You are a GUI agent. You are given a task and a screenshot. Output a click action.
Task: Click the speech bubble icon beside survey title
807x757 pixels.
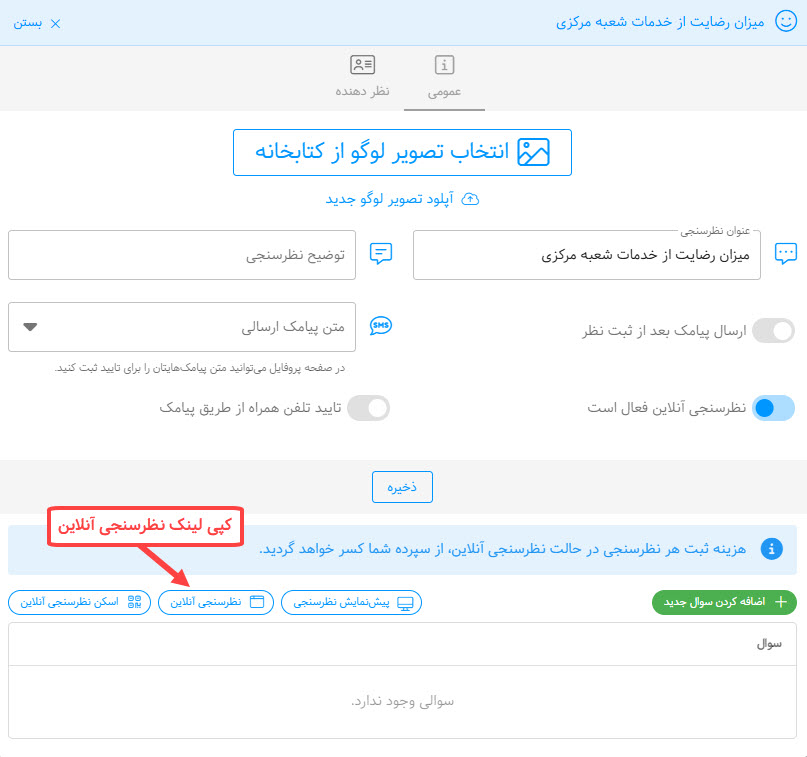pyautogui.click(x=786, y=254)
